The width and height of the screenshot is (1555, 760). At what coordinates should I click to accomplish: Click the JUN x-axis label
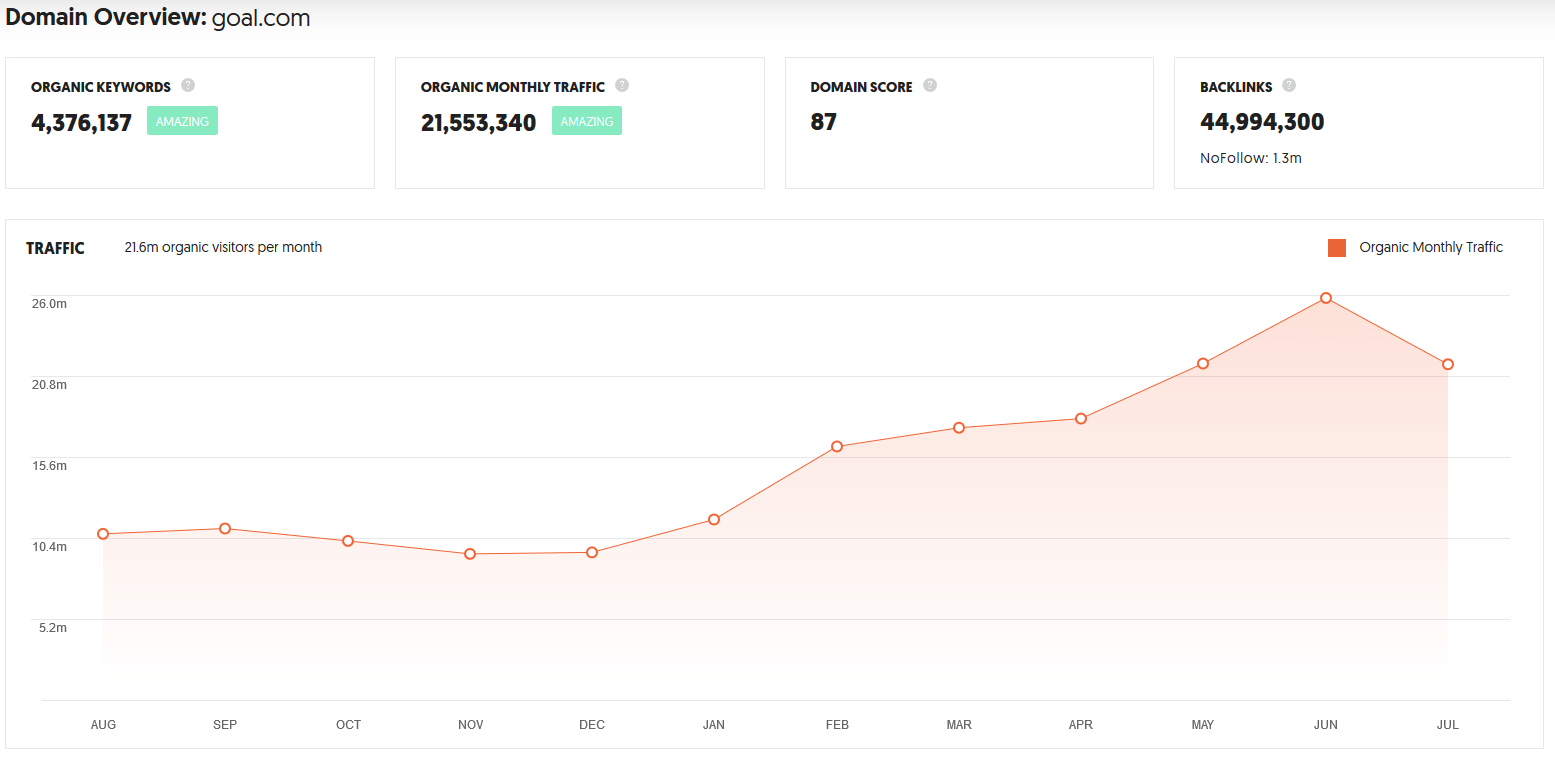coord(1326,725)
